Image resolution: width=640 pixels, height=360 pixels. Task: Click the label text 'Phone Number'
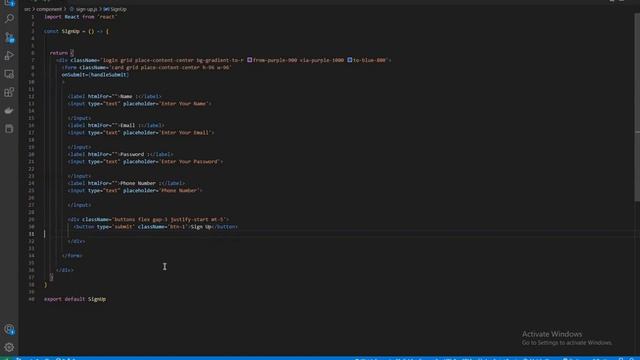click(138, 183)
